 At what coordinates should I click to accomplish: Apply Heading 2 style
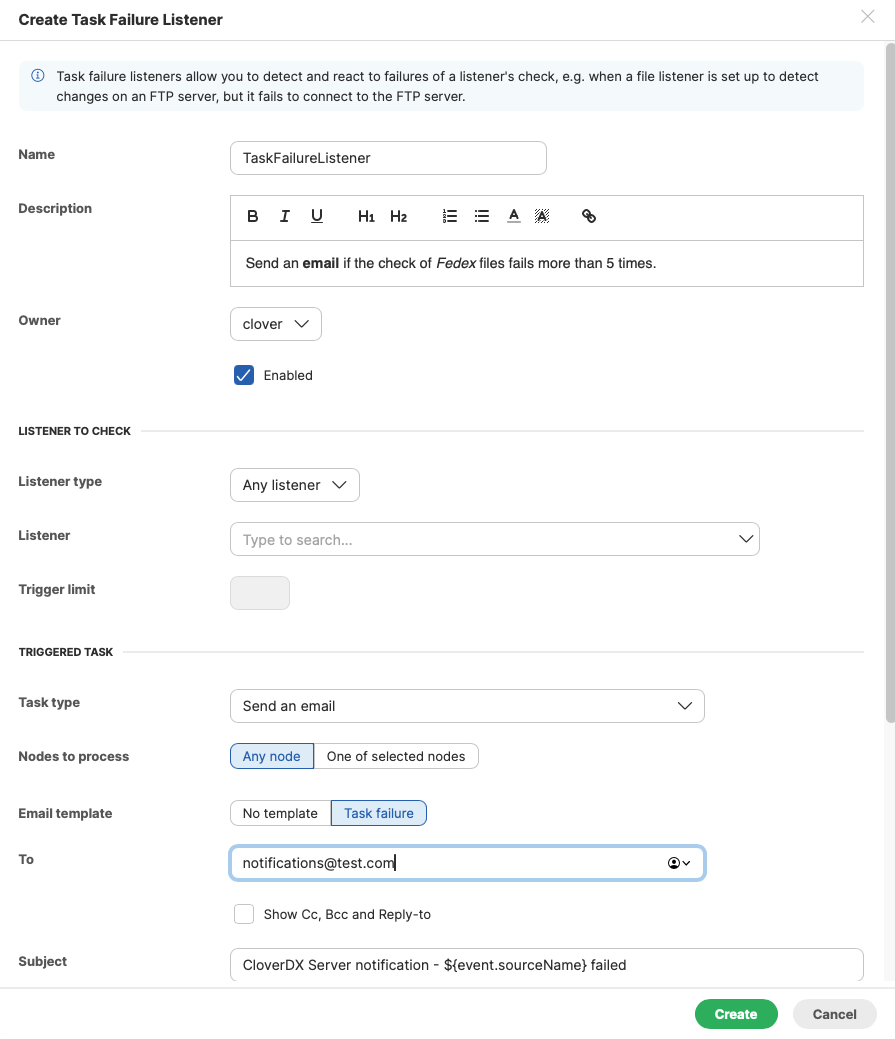(x=398, y=216)
